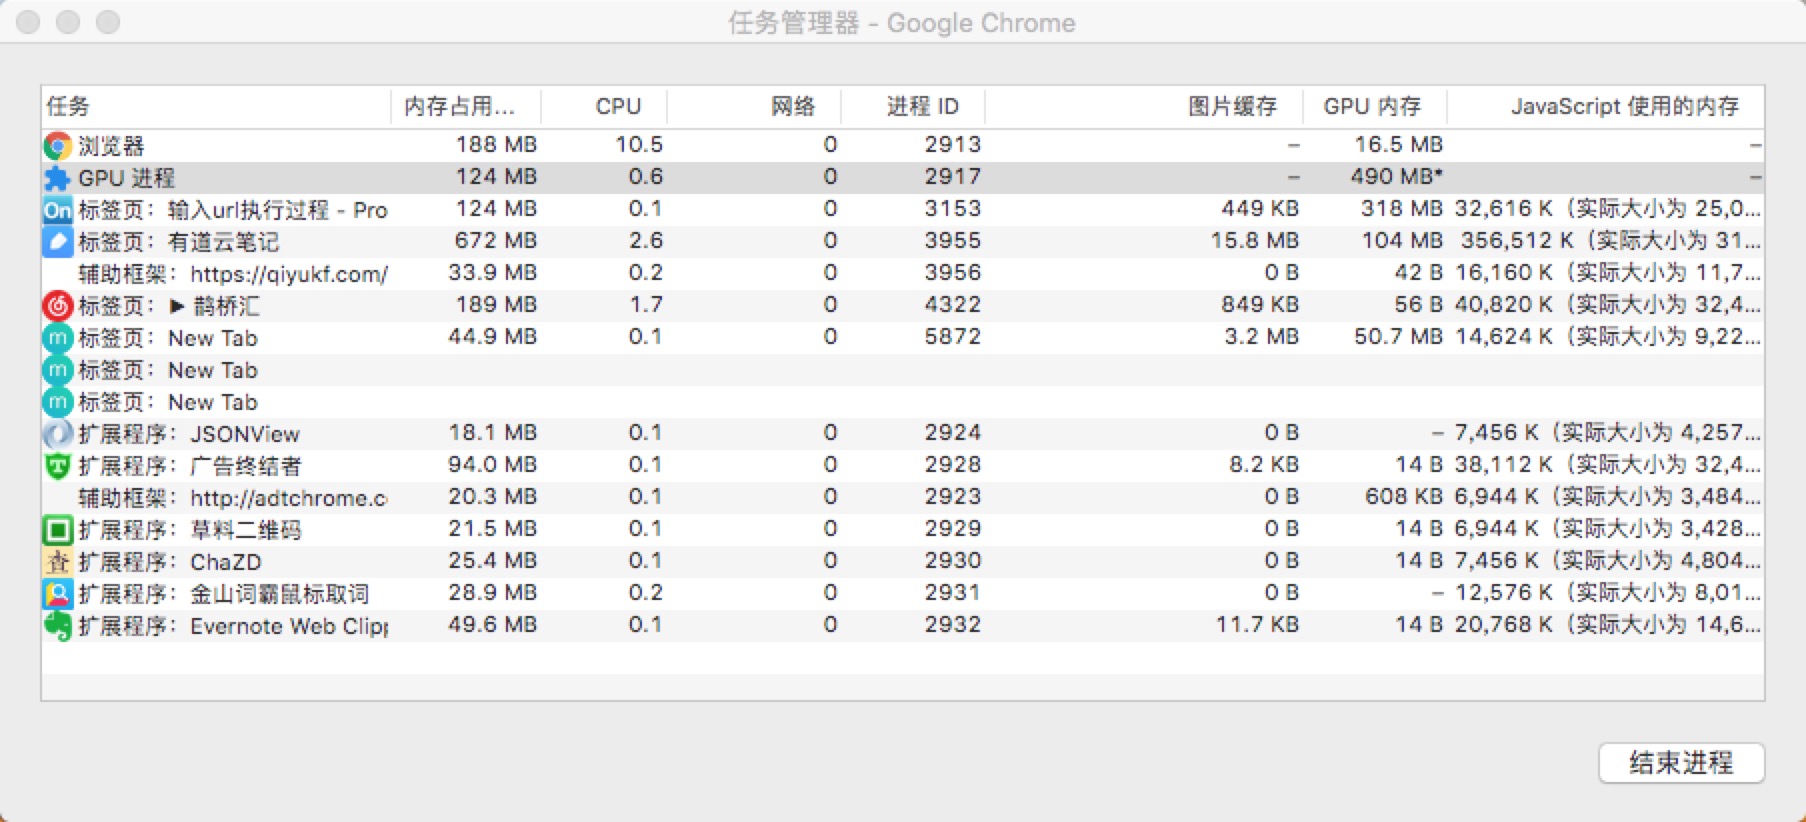The width and height of the screenshot is (1806, 822).
Task: Click the Chrome browser icon in first row
Action: pos(57,146)
